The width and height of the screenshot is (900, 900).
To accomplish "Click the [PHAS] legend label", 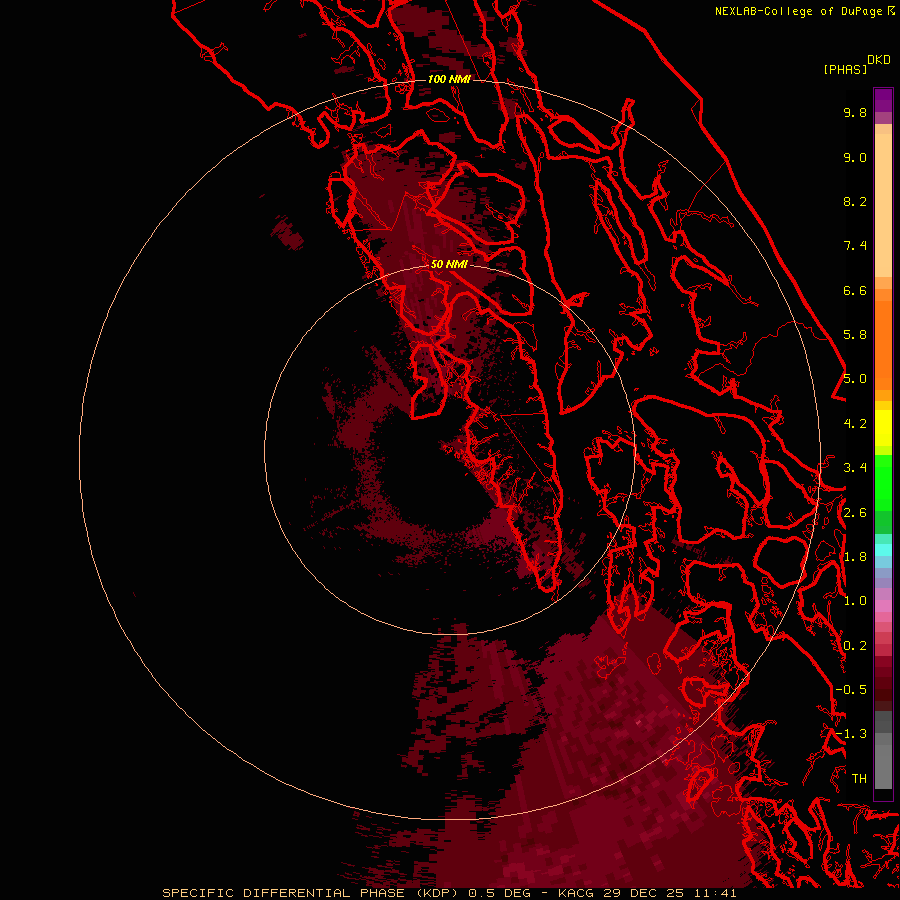I will [x=845, y=69].
